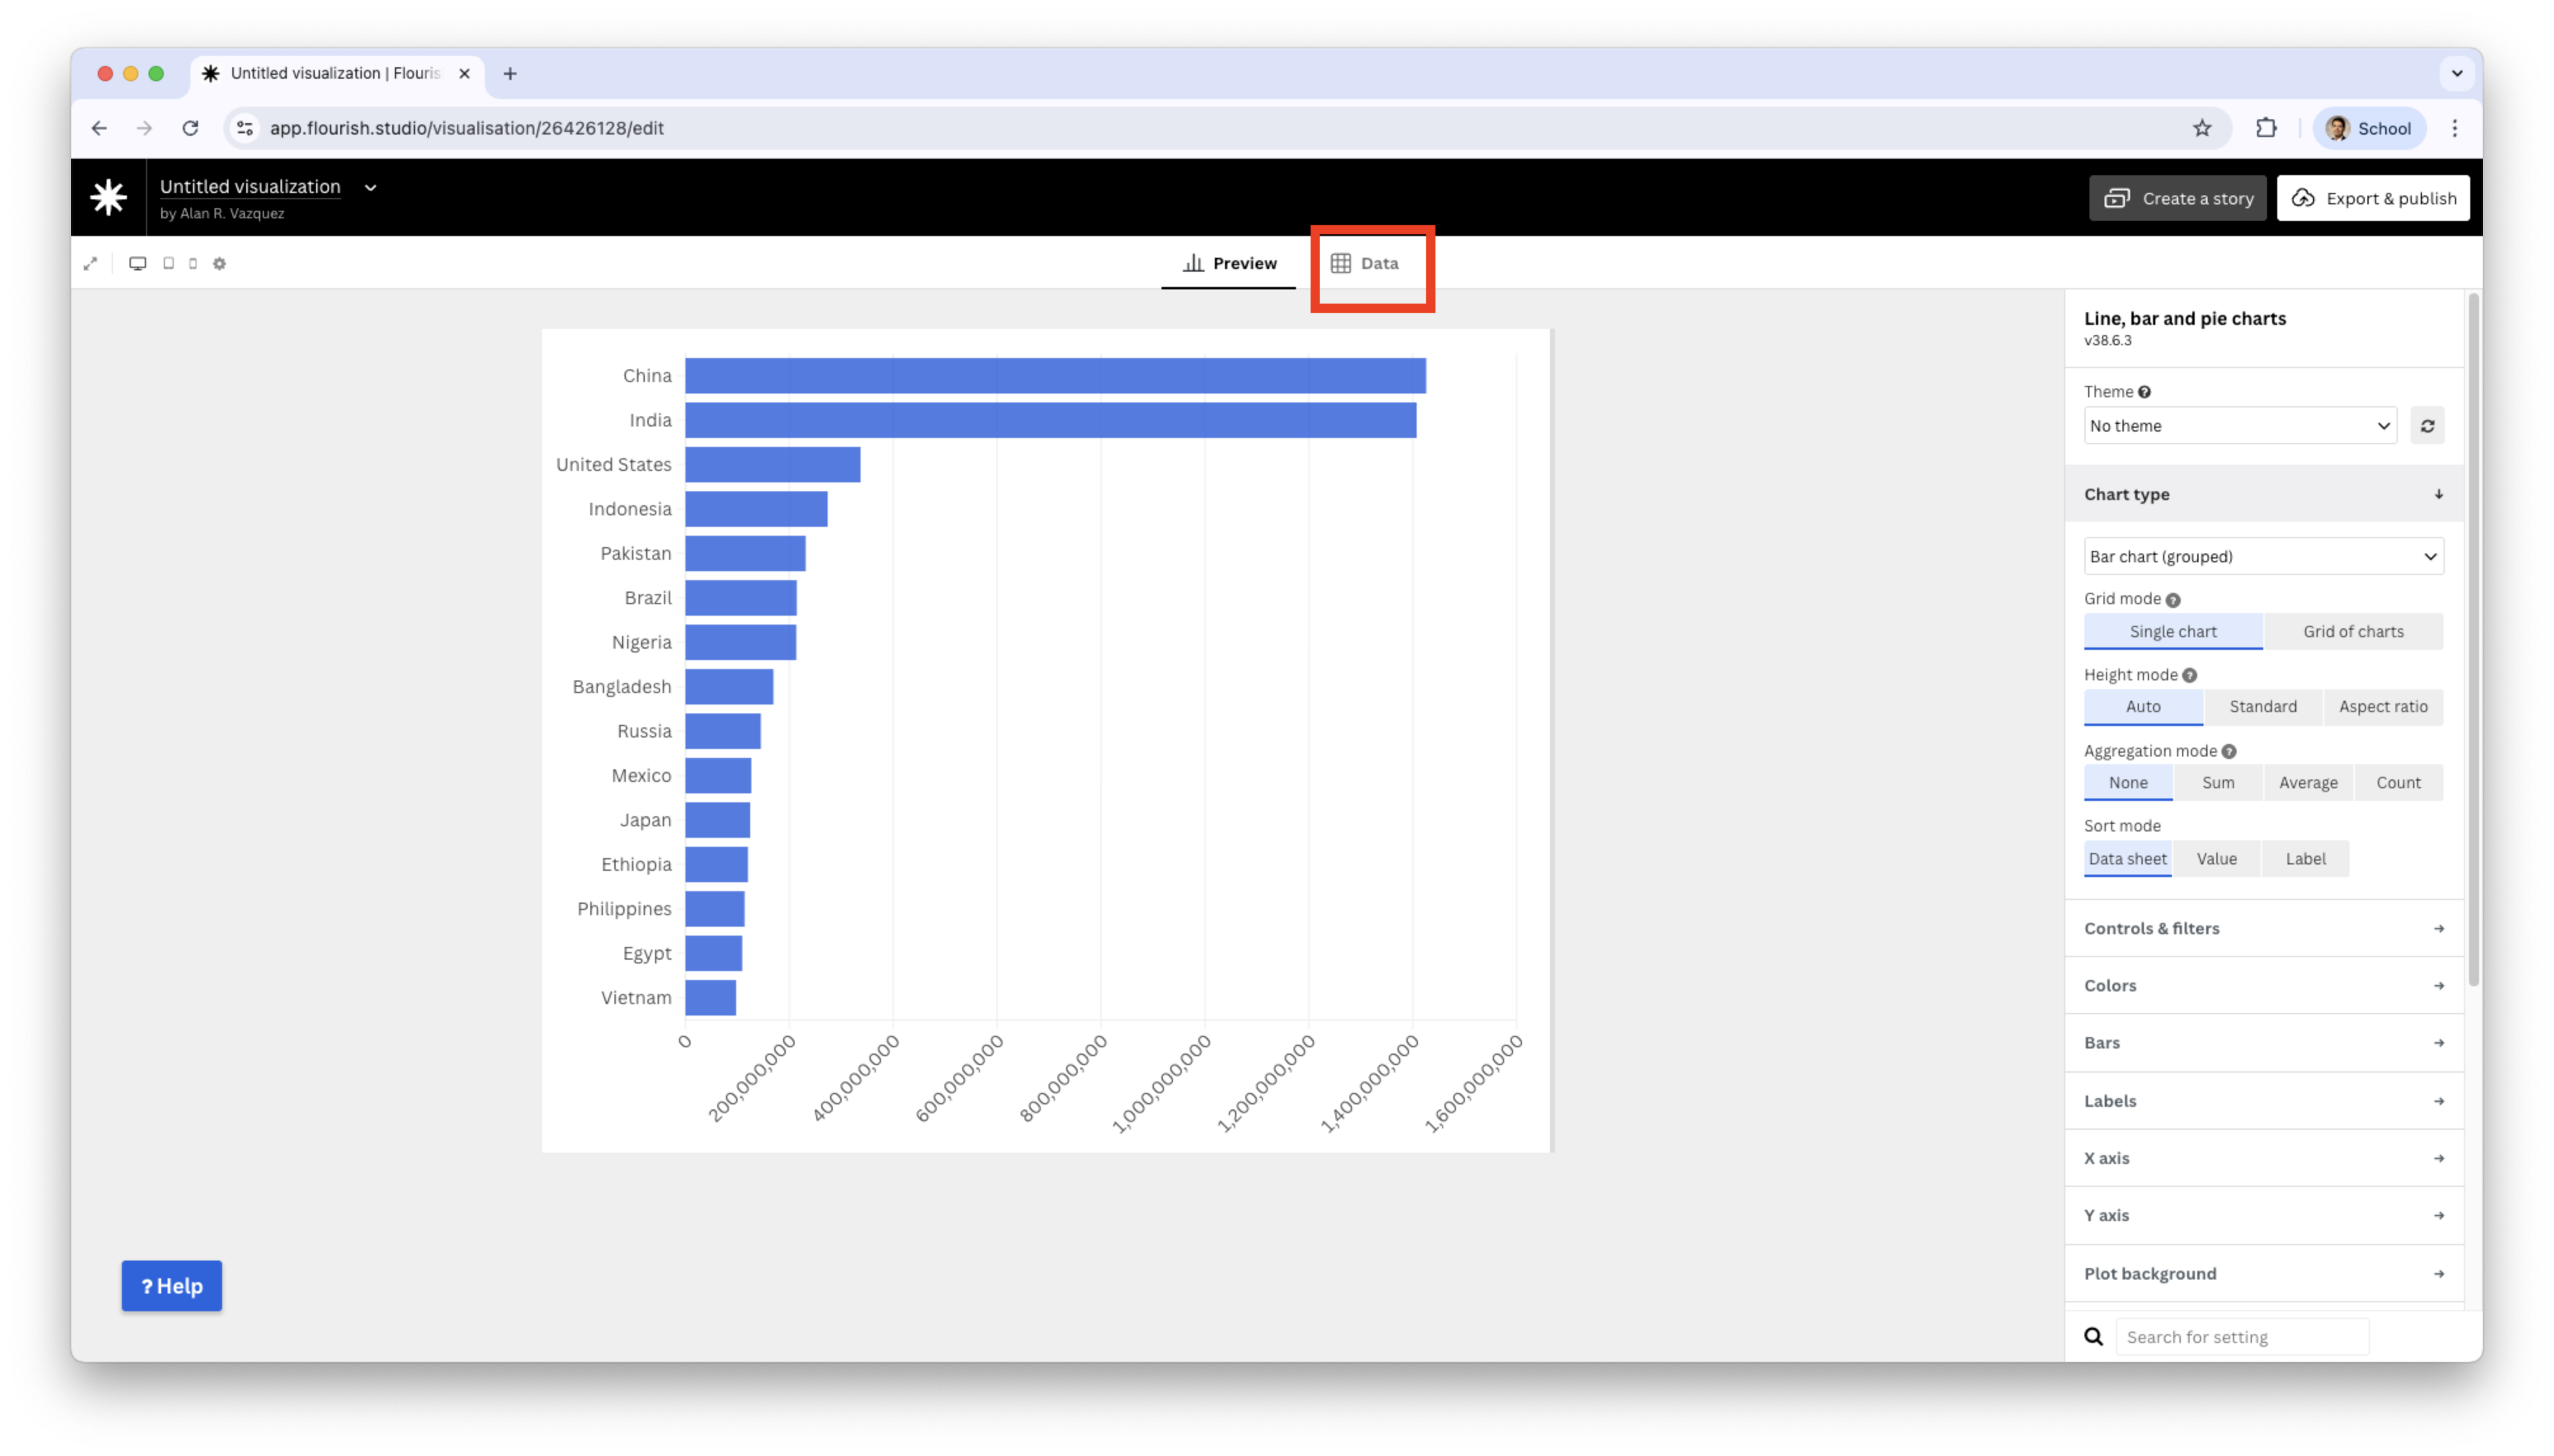Click Create a story button
The height and width of the screenshot is (1456, 2554).
2177,198
